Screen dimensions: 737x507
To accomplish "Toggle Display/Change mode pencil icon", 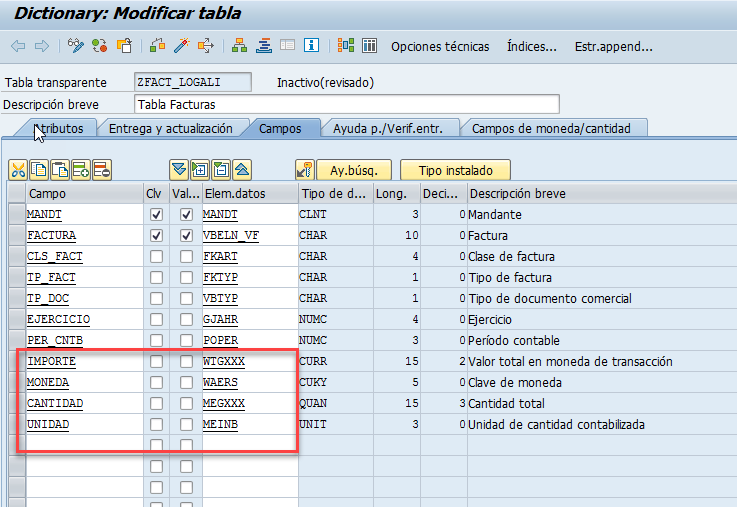I will 76,46.
